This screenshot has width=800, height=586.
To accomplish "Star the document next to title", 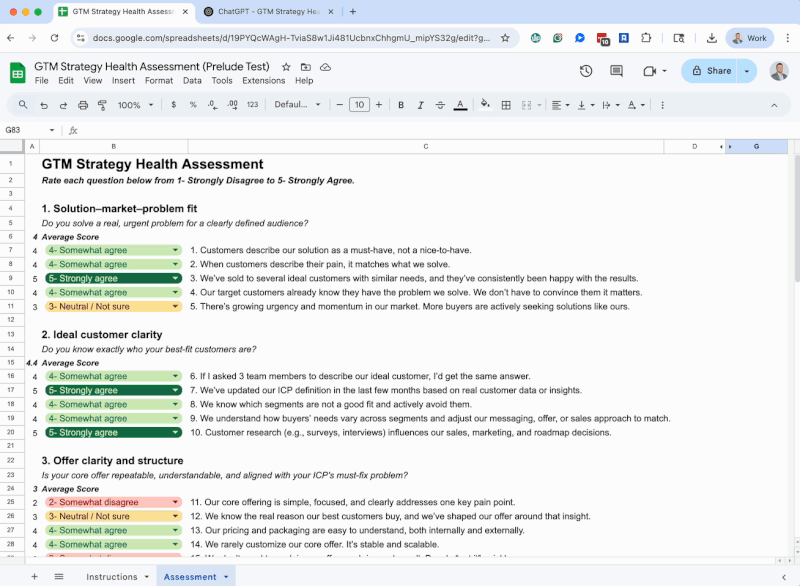I will click(x=286, y=67).
